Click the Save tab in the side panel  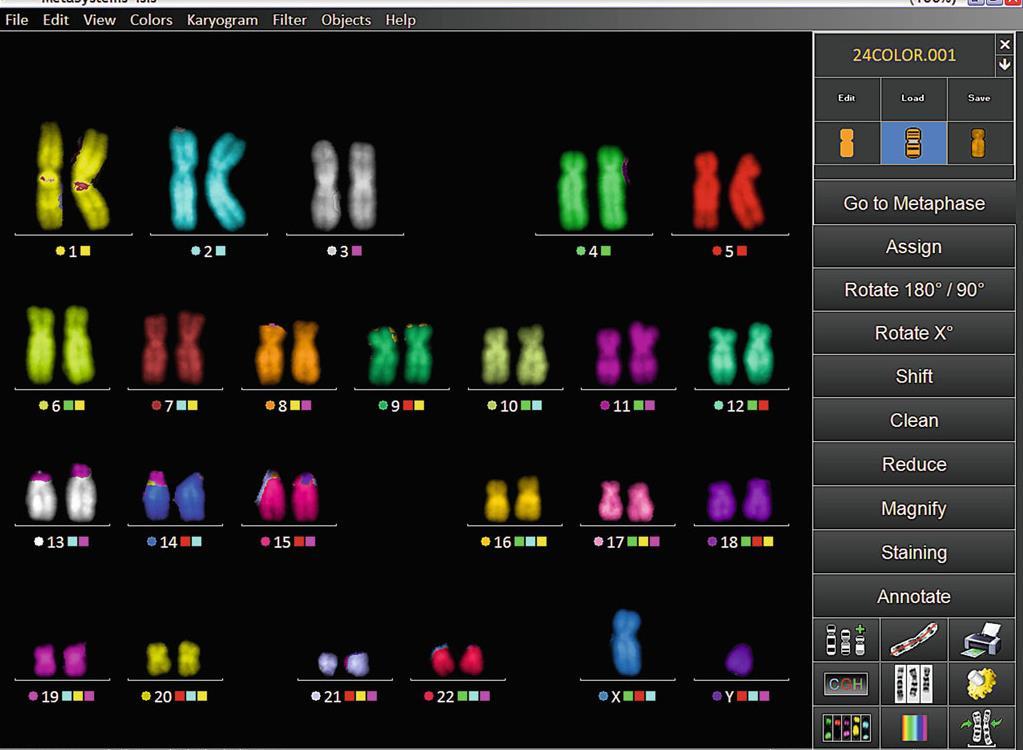(x=979, y=98)
